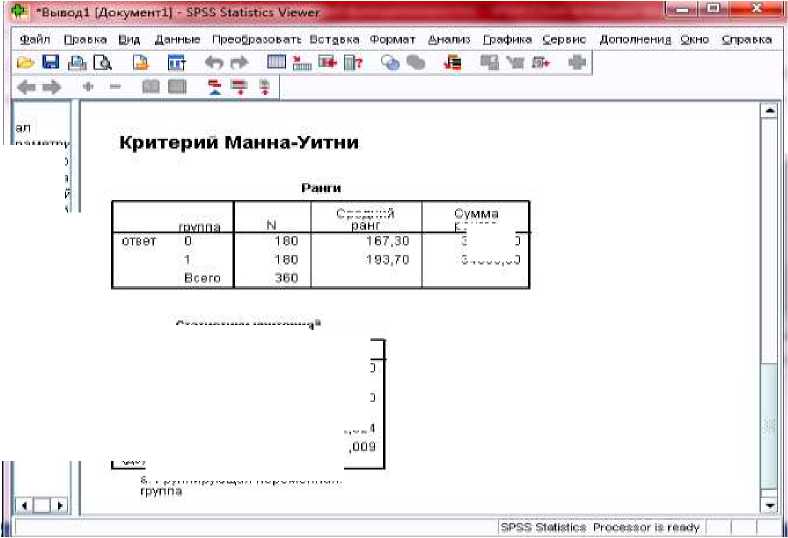This screenshot has width=788, height=538.
Task: Open the Анализ menu
Action: [449, 39]
